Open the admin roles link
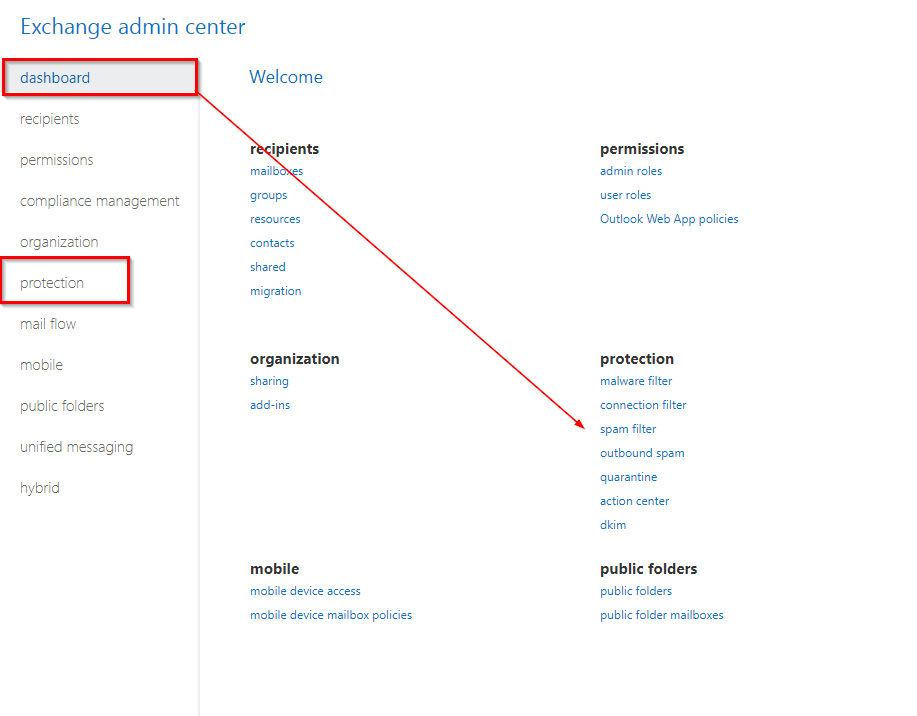Viewport: 917px width, 716px height. tap(631, 171)
